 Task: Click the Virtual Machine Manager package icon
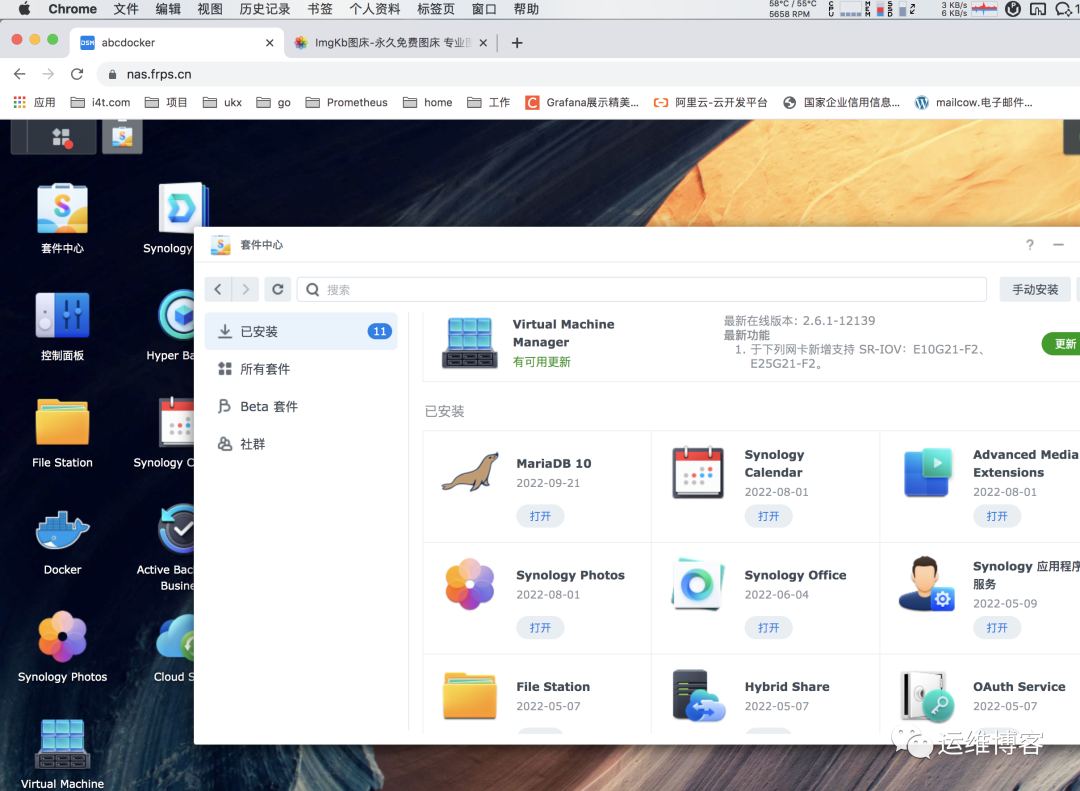point(470,342)
